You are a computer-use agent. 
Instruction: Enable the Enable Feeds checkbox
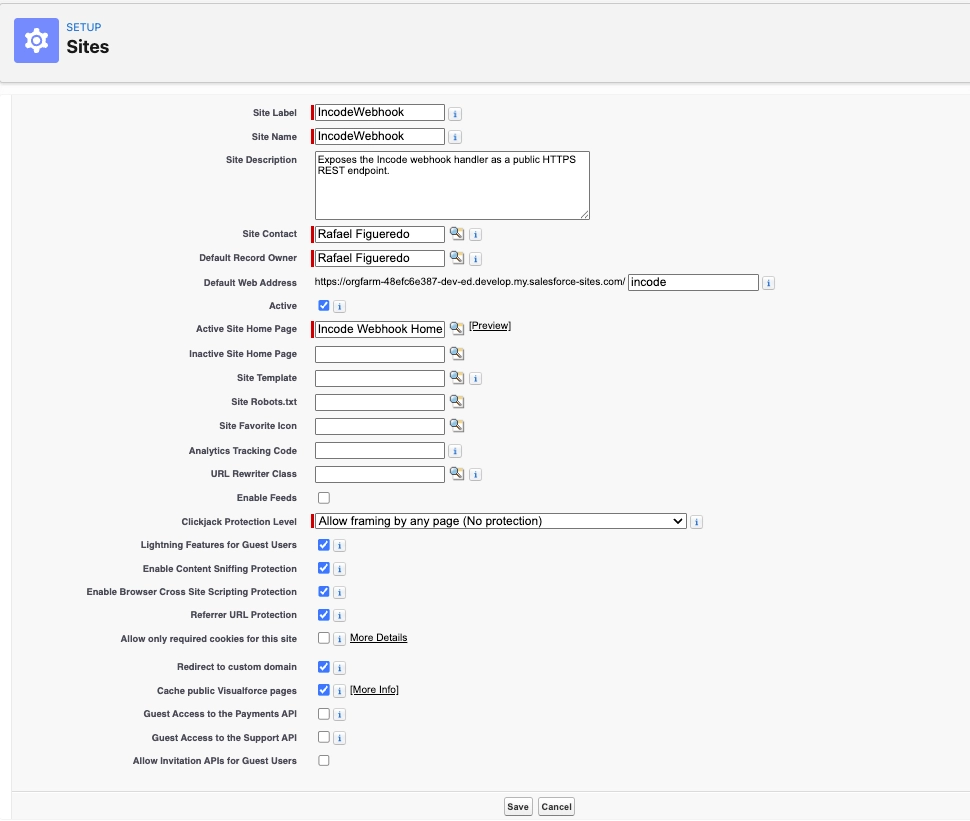324,498
